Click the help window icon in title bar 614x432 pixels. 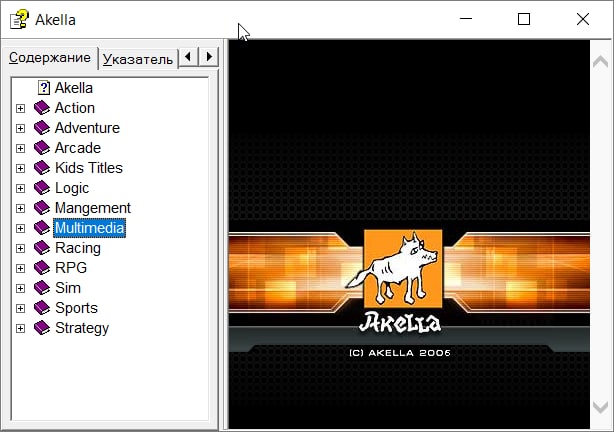coord(19,19)
